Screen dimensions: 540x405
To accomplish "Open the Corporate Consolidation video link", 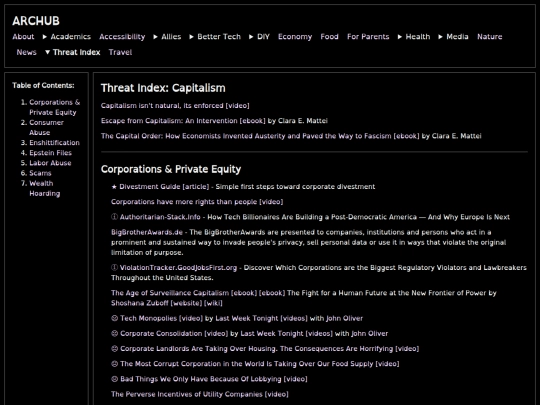I will [161, 333].
